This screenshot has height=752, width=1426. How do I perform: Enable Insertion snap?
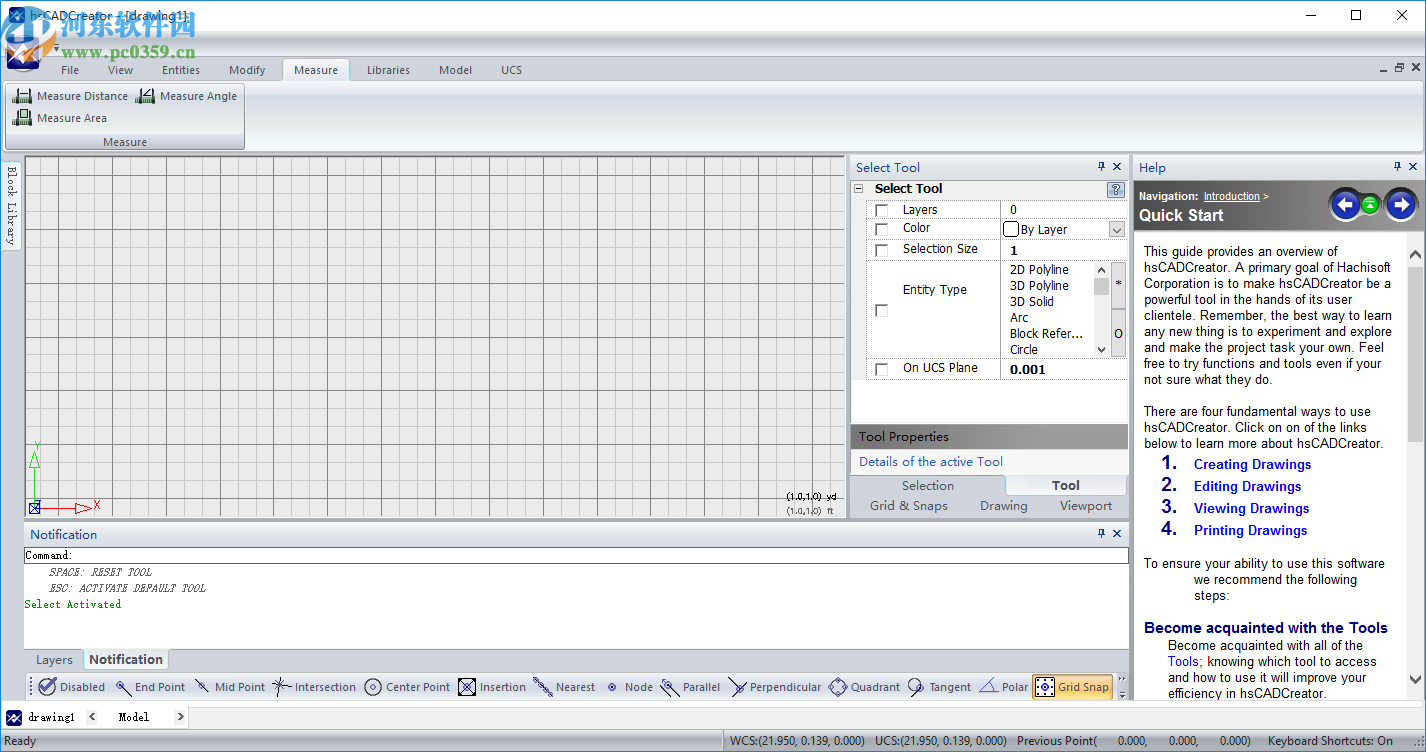click(492, 687)
